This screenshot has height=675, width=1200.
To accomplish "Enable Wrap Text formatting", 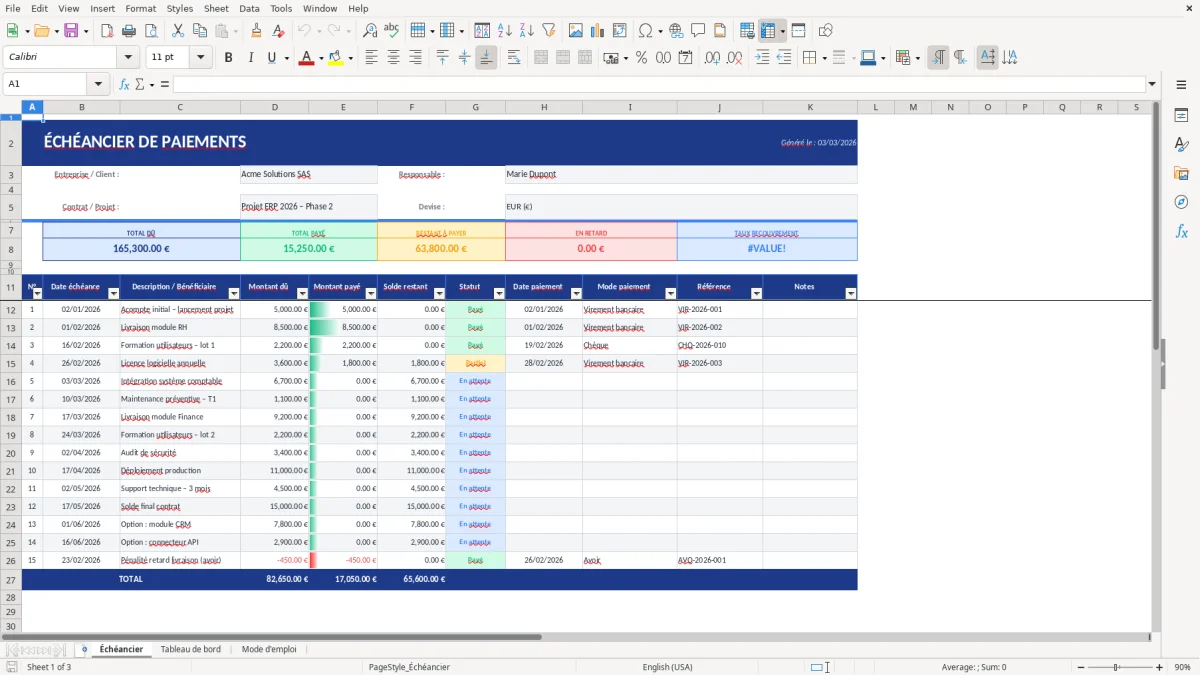I will pyautogui.click(x=514, y=57).
